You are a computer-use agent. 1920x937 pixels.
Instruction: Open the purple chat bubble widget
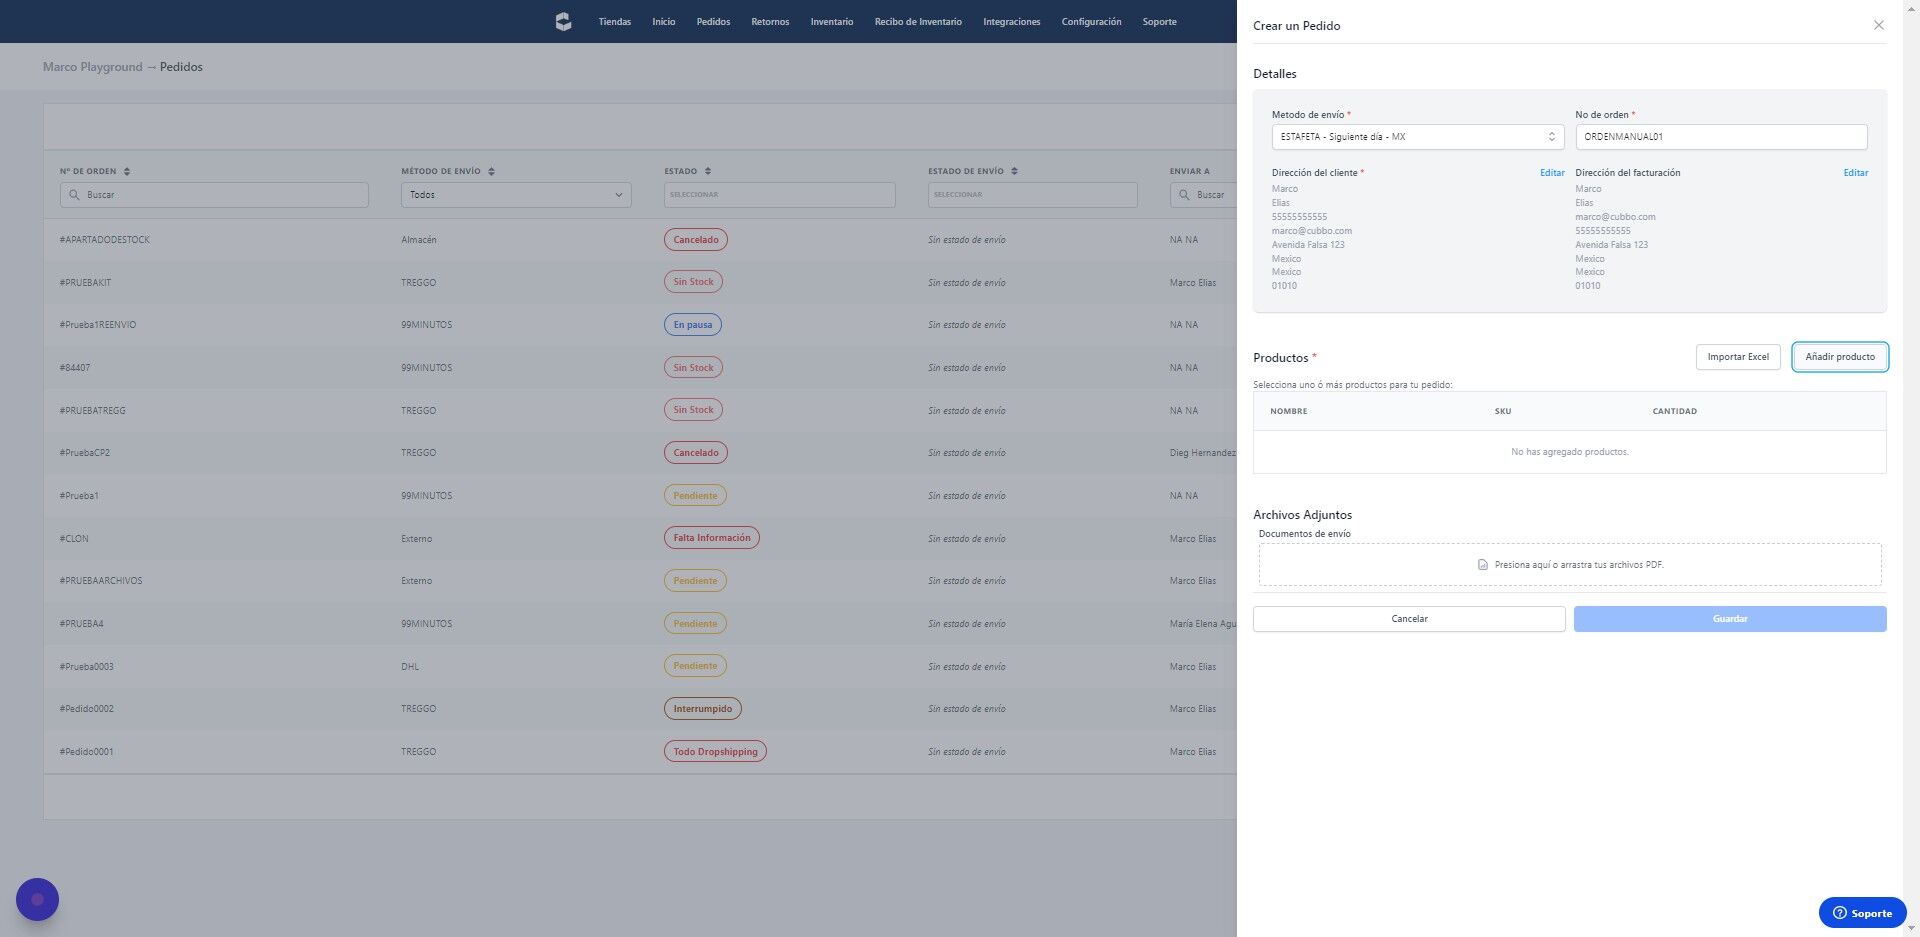click(x=37, y=899)
